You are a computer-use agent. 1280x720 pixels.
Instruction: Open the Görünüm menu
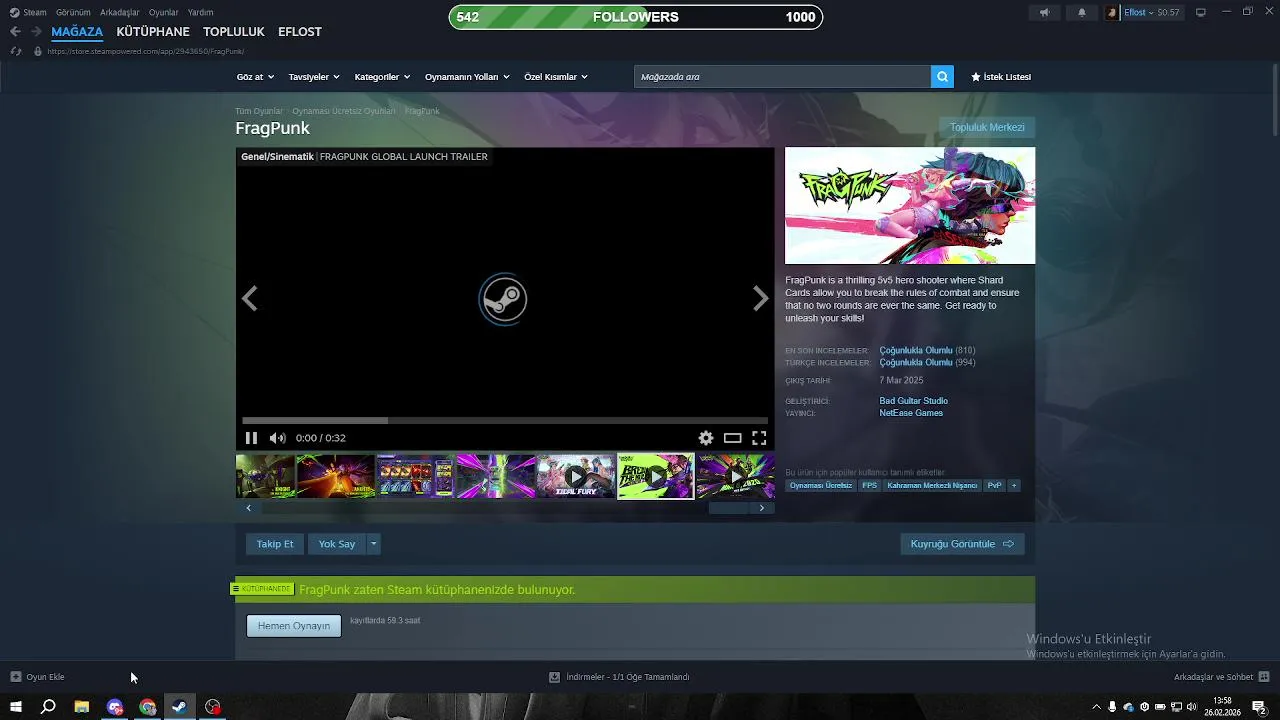pyautogui.click(x=73, y=13)
